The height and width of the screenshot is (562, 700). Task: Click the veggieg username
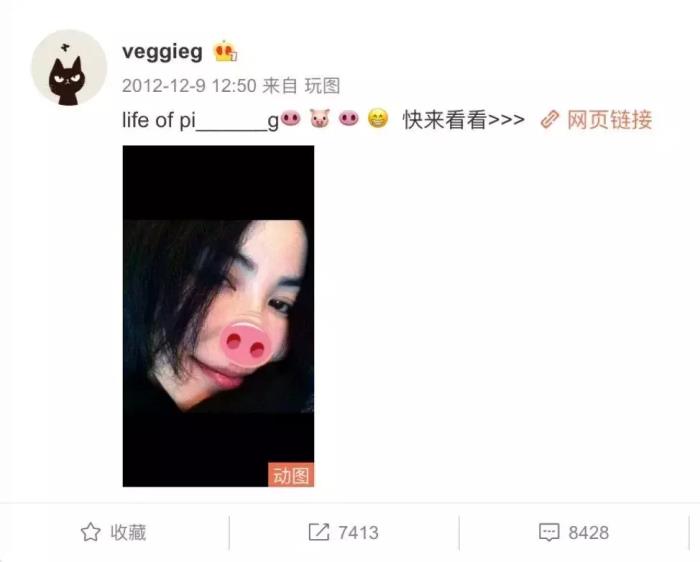162,52
